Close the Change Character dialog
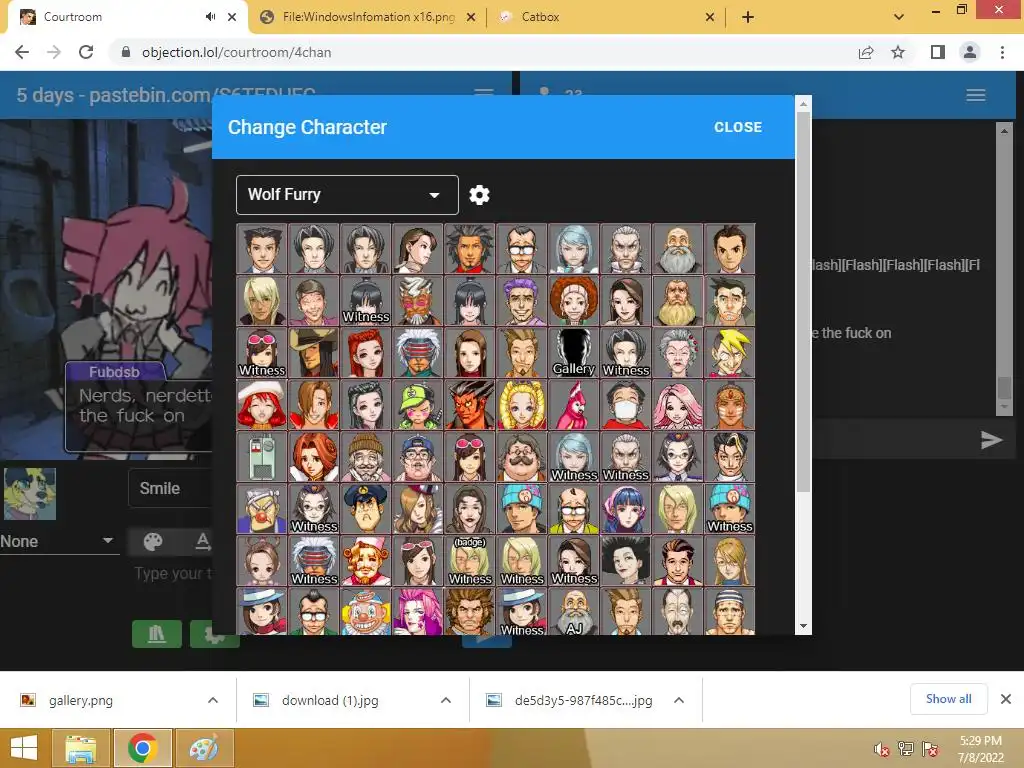This screenshot has width=1024, height=768. 738,127
